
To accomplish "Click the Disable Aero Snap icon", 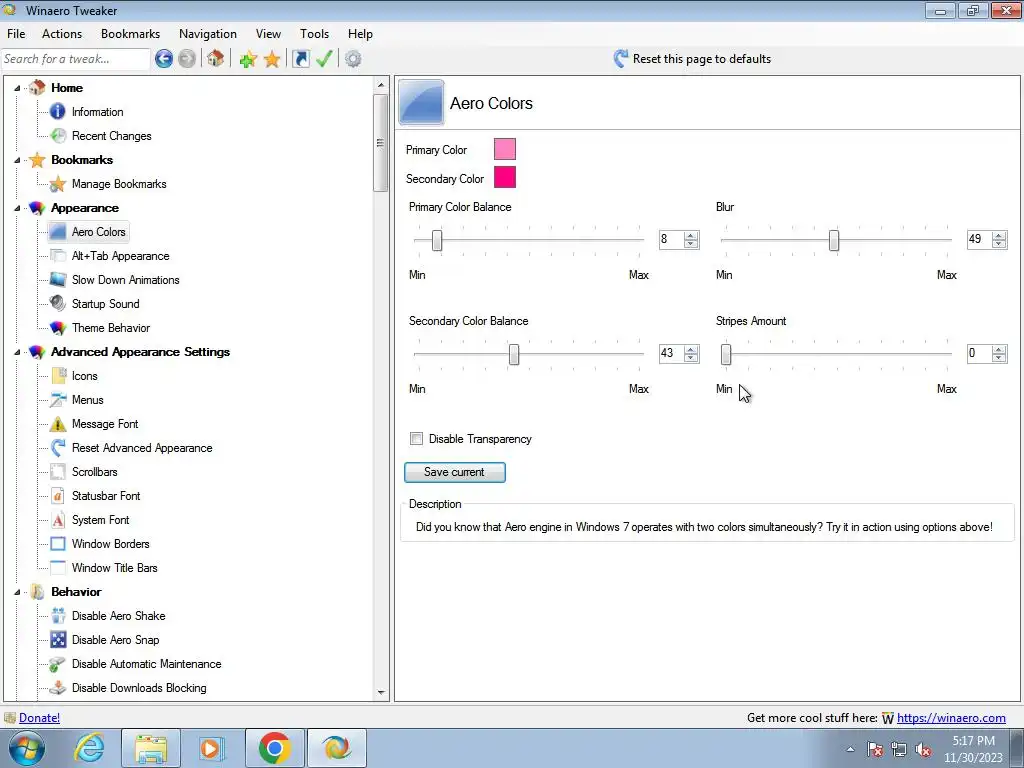I will tap(57, 640).
